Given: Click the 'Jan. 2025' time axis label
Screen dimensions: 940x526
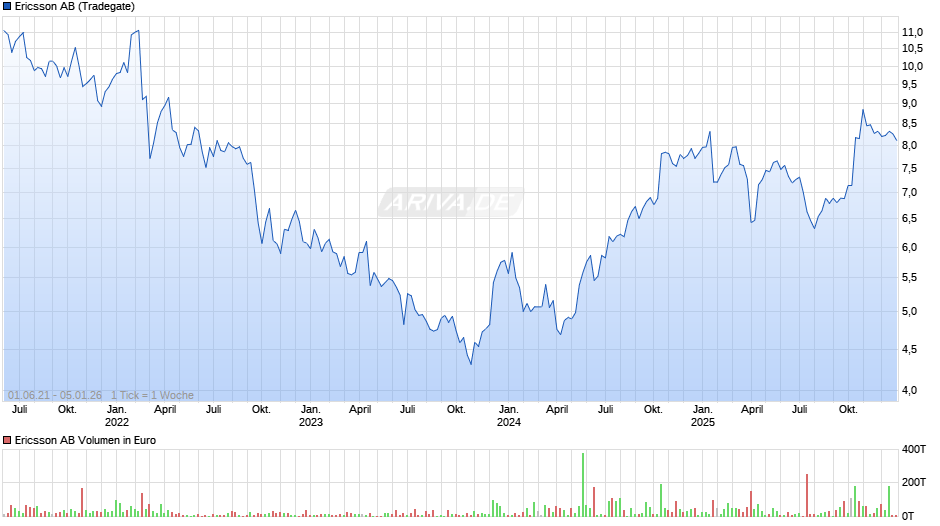Looking at the screenshot, I should [x=703, y=416].
